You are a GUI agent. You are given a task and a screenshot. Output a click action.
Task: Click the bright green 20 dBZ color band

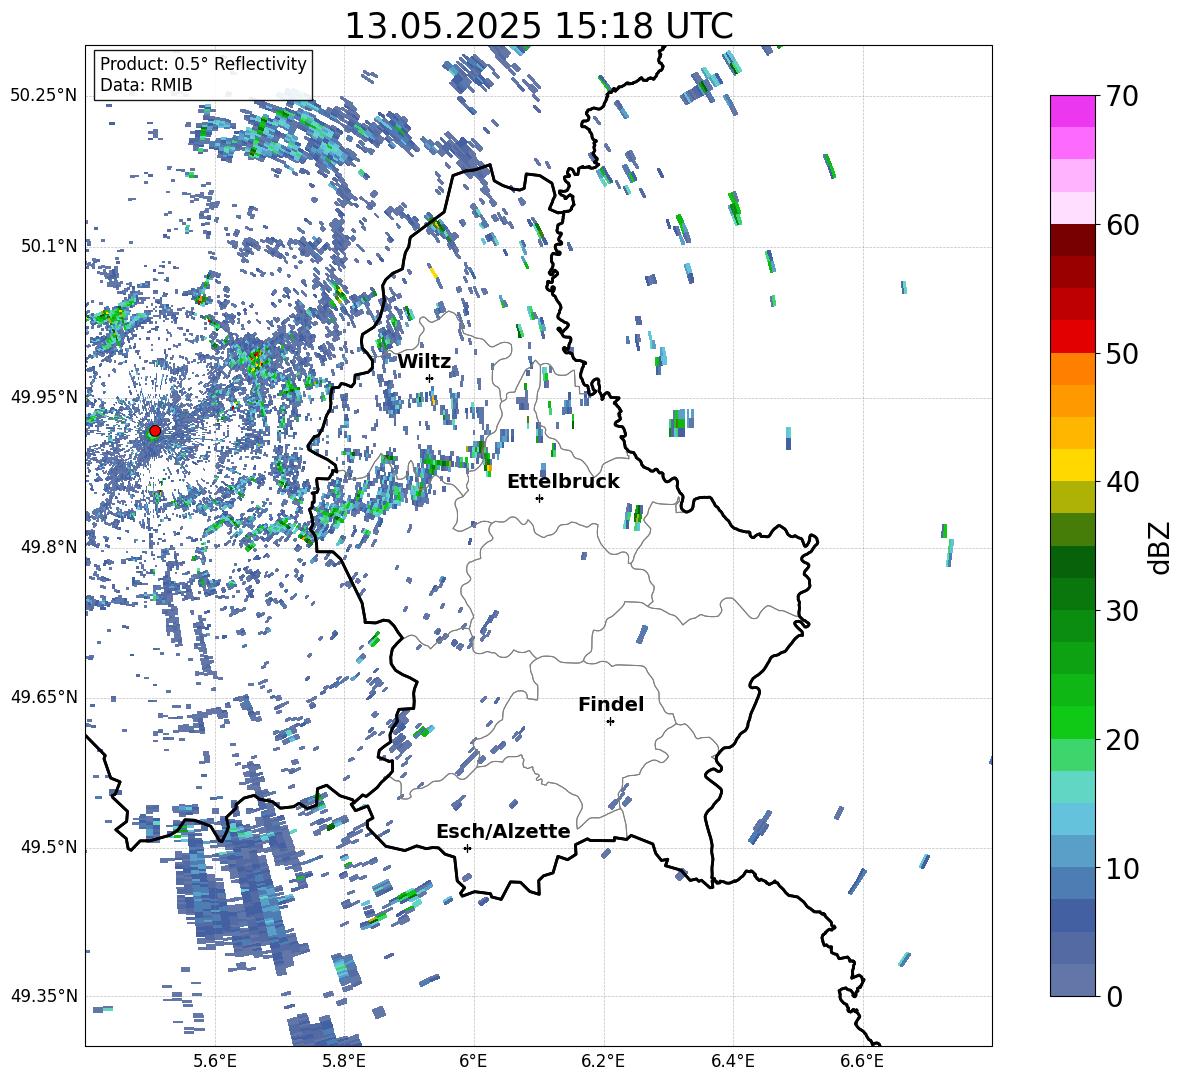[x=1072, y=722]
